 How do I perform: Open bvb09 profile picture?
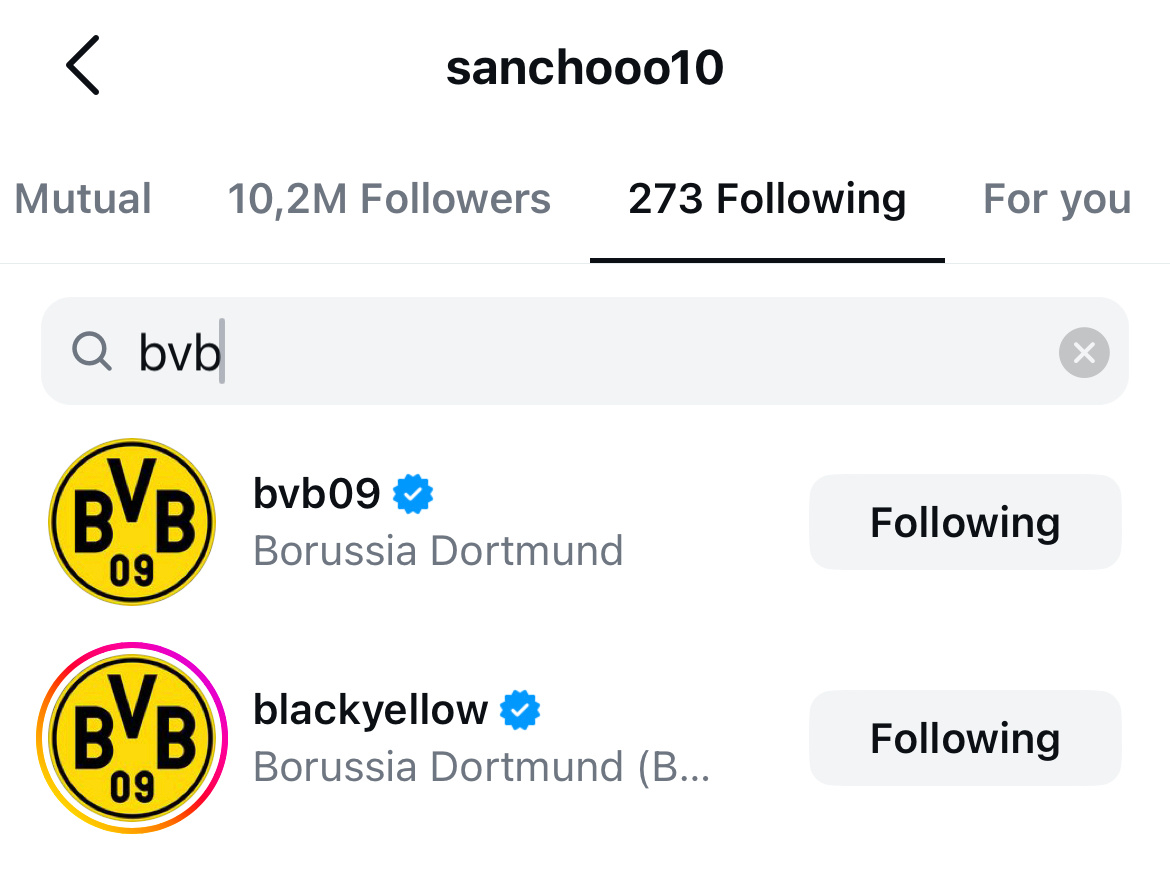pyautogui.click(x=132, y=522)
